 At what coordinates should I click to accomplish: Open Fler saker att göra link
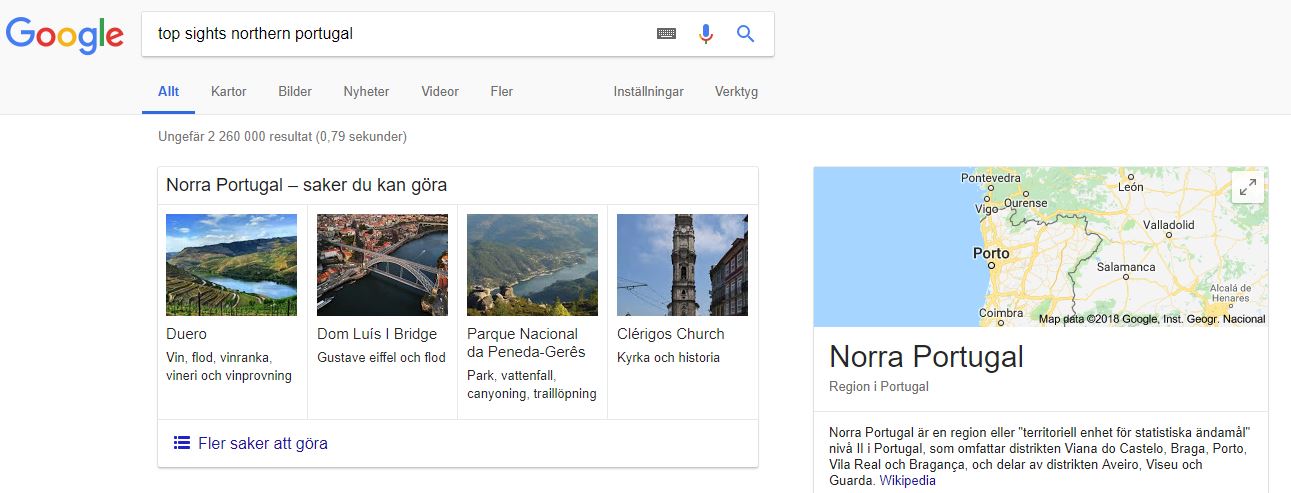pos(263,443)
